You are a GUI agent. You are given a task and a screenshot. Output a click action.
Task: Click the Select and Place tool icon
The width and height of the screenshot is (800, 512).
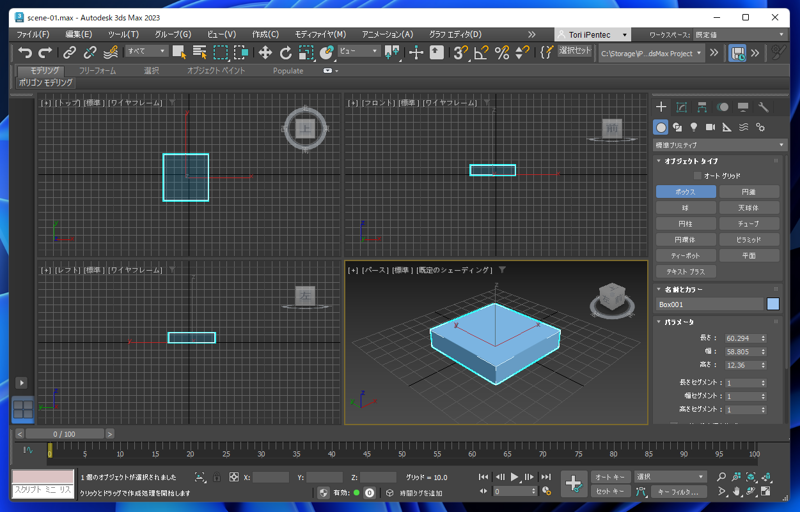pos(326,52)
